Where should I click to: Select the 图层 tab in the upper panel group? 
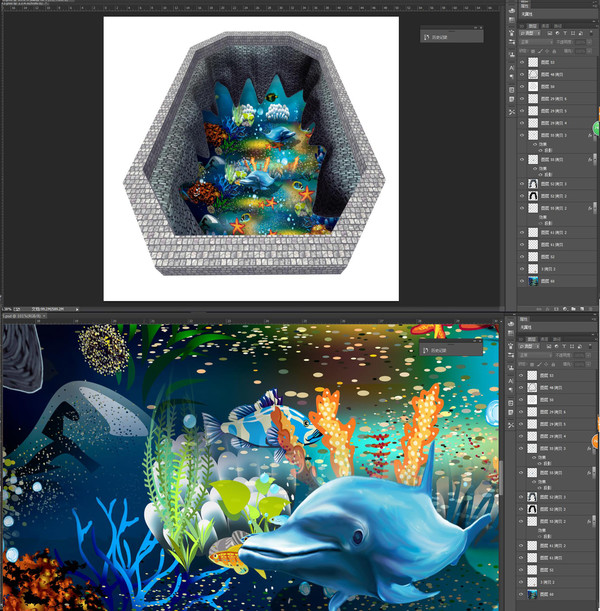pos(533,26)
